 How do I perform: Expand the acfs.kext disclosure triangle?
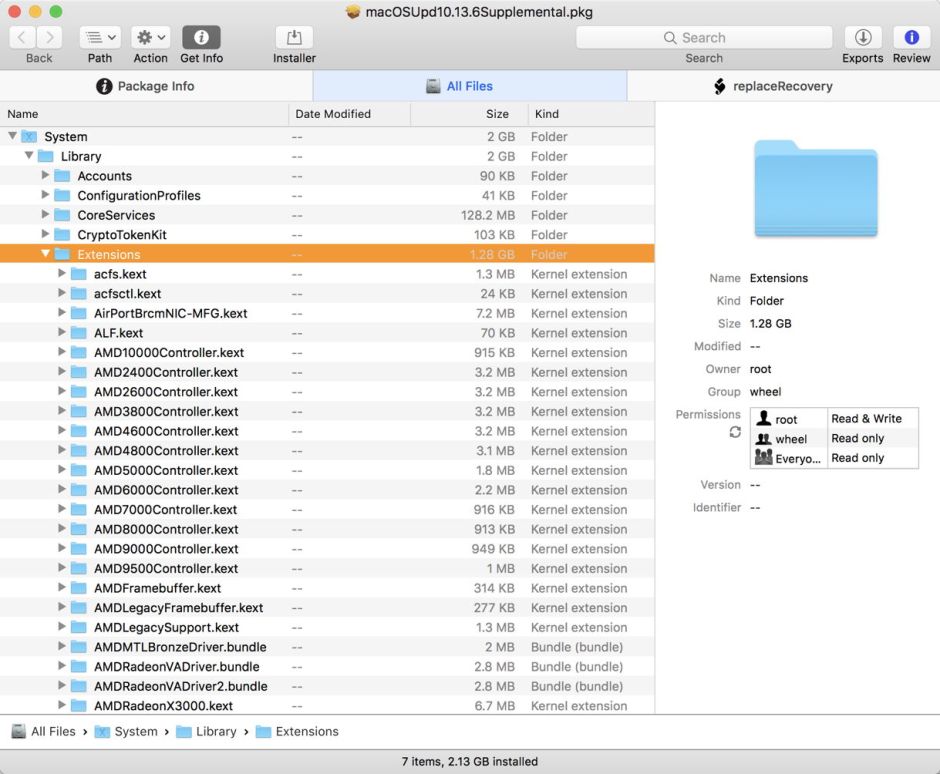[62, 274]
